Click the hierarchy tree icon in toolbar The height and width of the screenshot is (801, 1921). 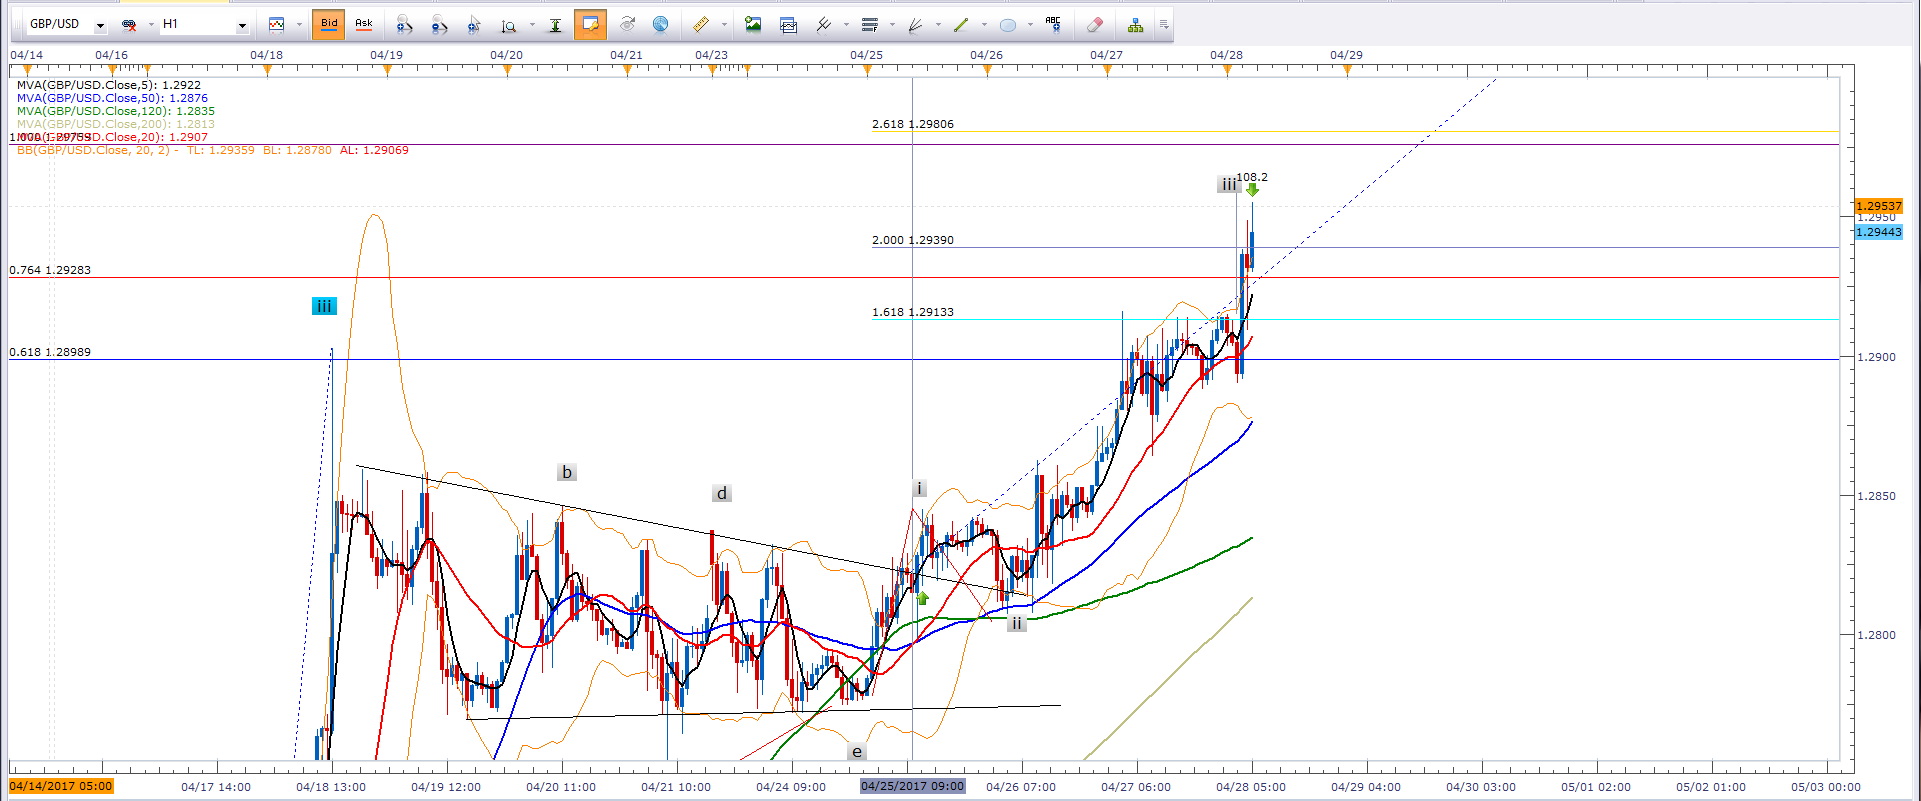(1135, 24)
